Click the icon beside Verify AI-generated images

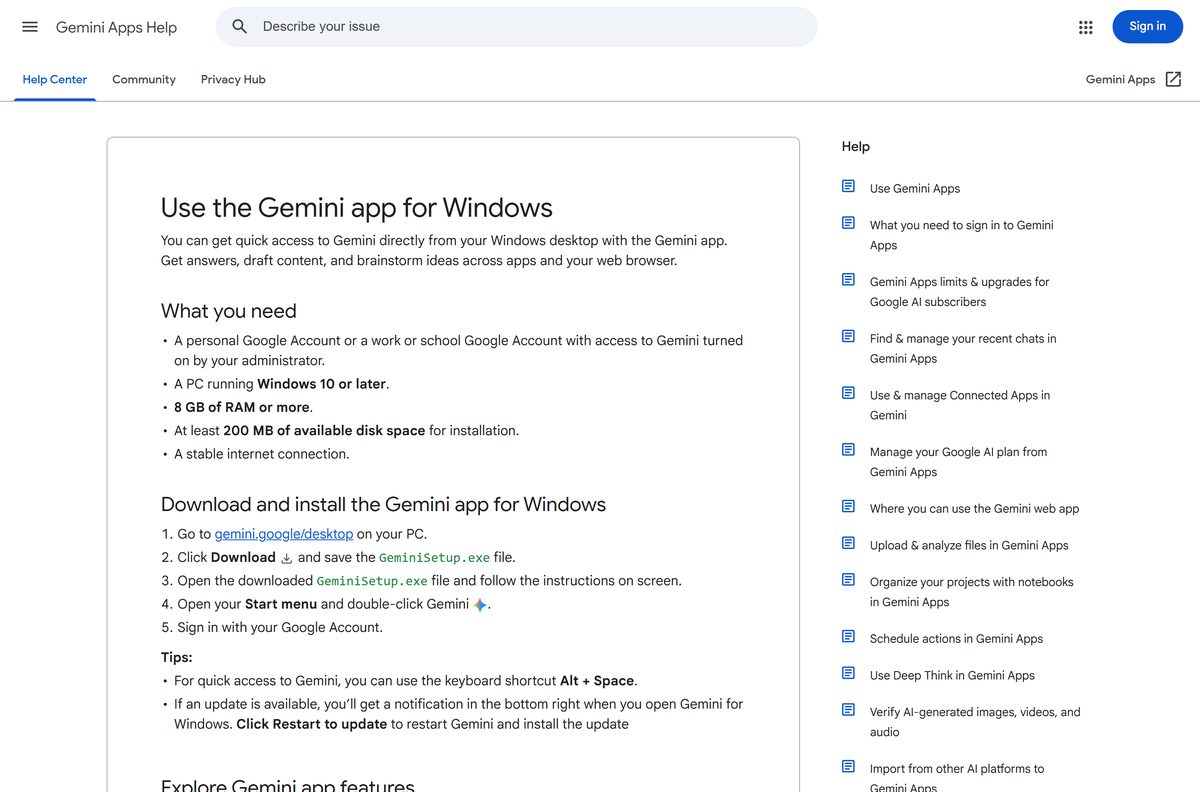[x=848, y=711]
